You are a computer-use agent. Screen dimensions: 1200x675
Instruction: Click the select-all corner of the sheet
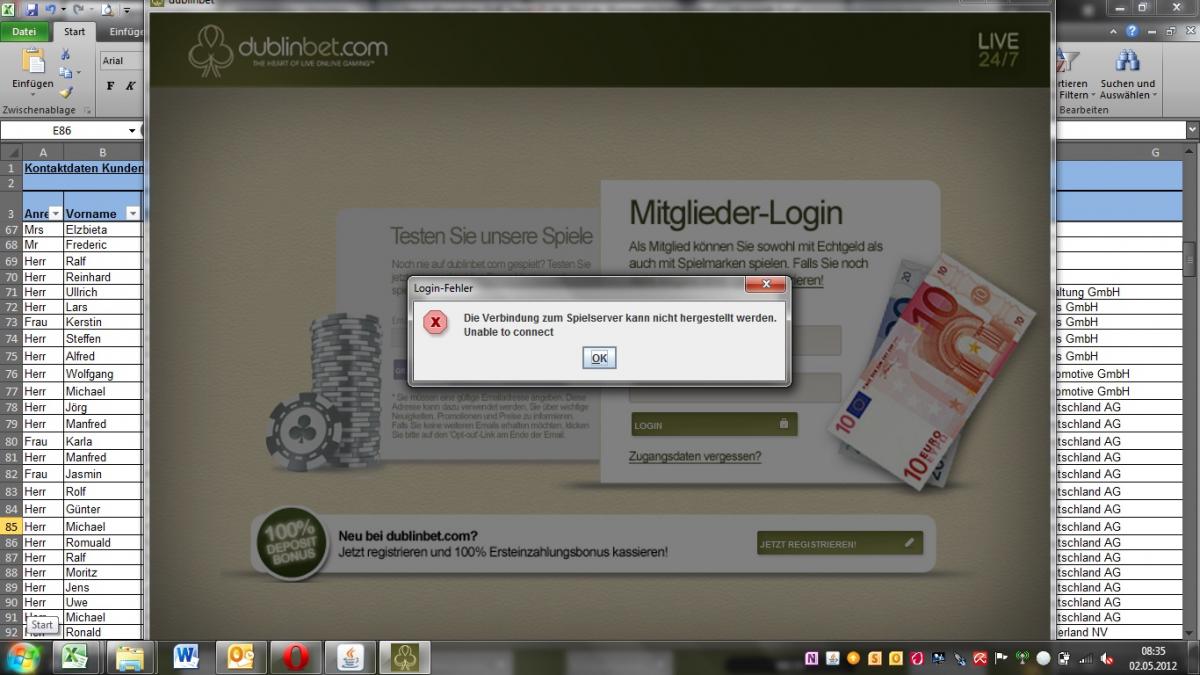pyautogui.click(x=11, y=152)
